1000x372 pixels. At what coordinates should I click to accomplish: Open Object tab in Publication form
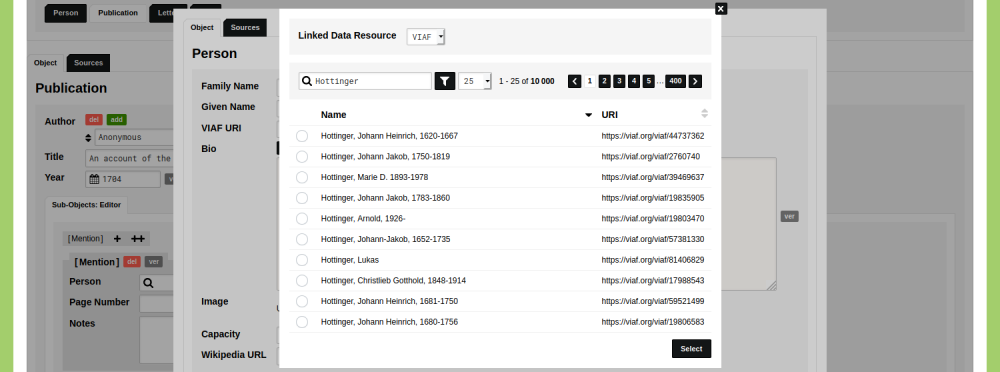[x=45, y=63]
